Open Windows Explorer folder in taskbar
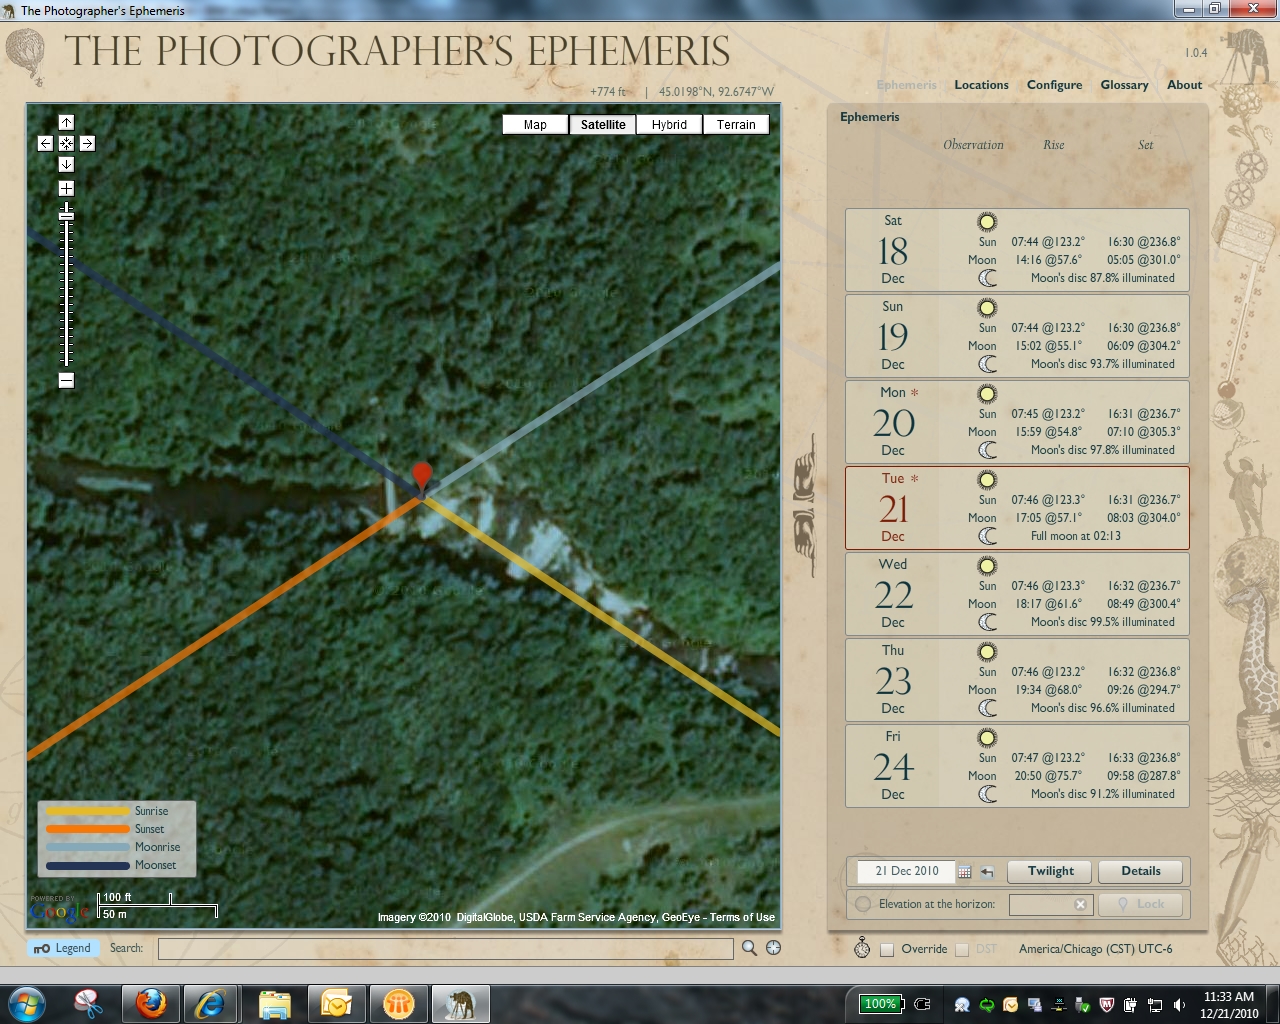The height and width of the screenshot is (1024, 1280). point(274,1003)
